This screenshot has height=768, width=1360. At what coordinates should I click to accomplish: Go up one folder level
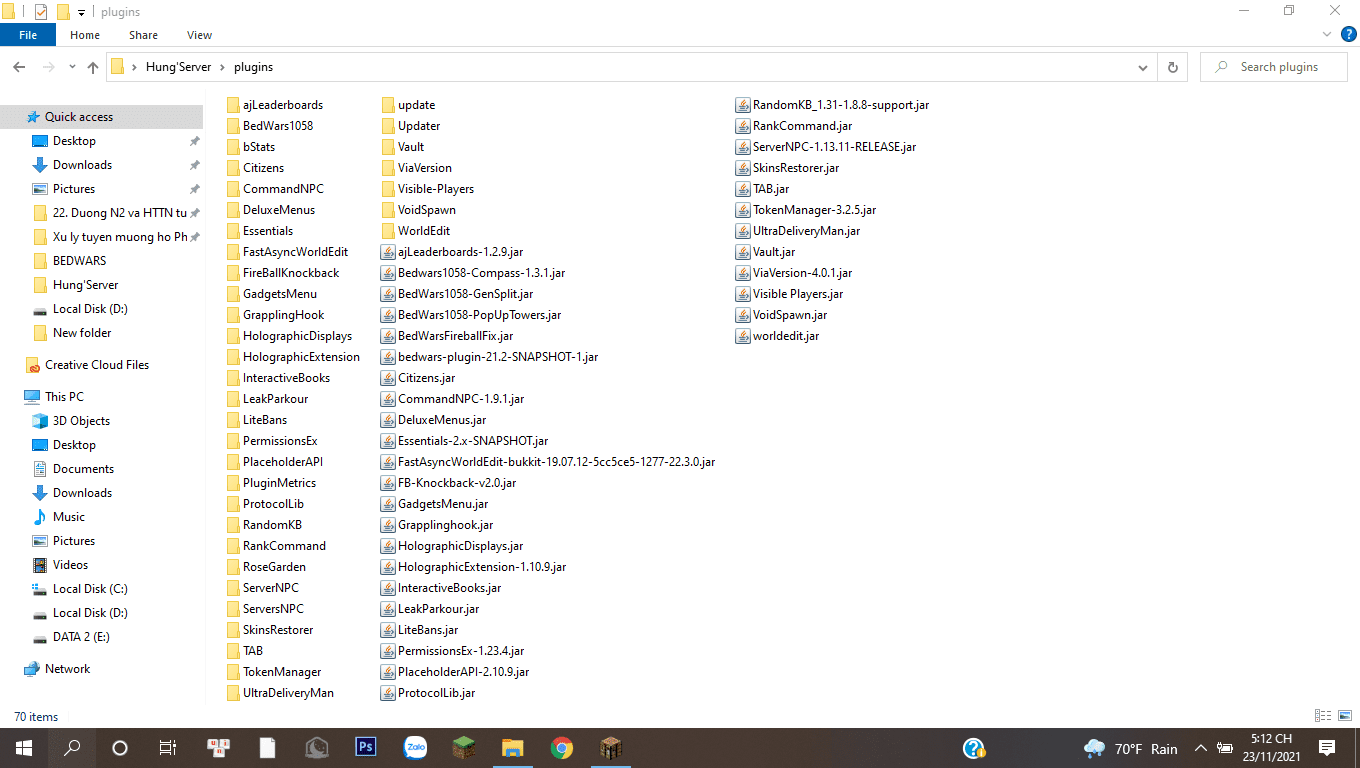coord(93,67)
